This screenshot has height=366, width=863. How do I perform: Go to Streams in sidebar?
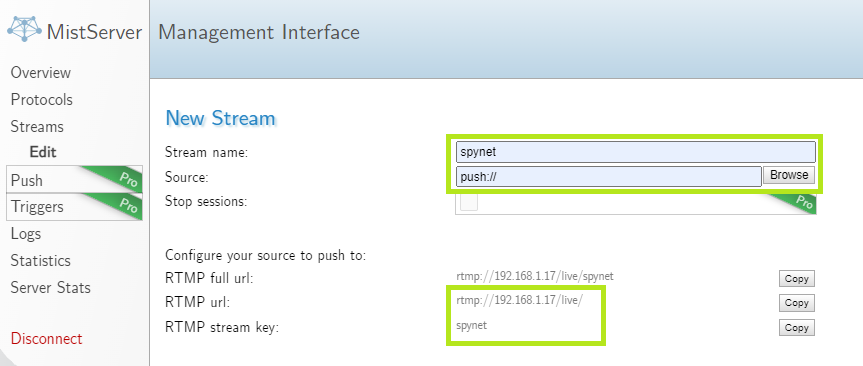click(x=37, y=127)
